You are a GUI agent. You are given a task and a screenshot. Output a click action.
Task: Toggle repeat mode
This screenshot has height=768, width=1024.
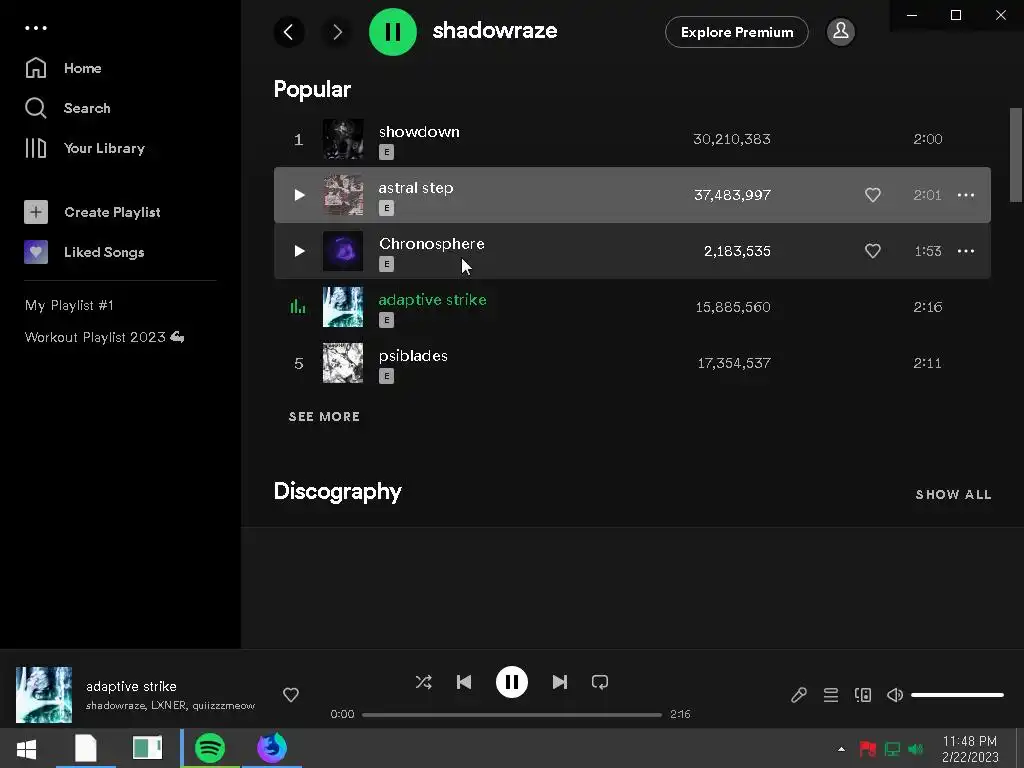coord(600,682)
